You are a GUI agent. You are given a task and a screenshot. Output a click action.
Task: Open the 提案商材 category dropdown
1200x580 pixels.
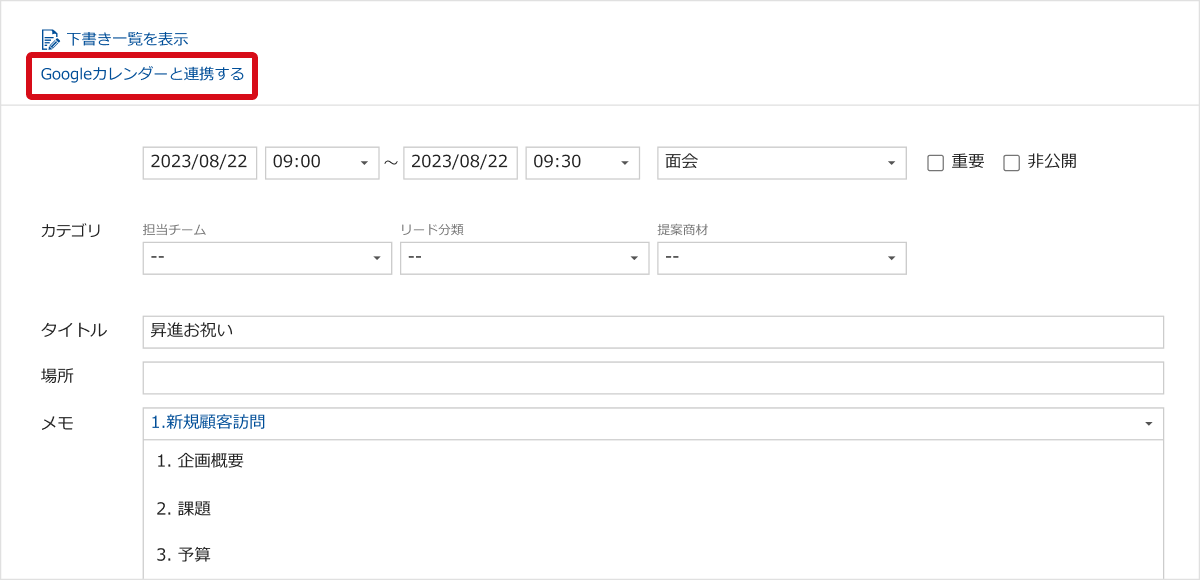782,258
